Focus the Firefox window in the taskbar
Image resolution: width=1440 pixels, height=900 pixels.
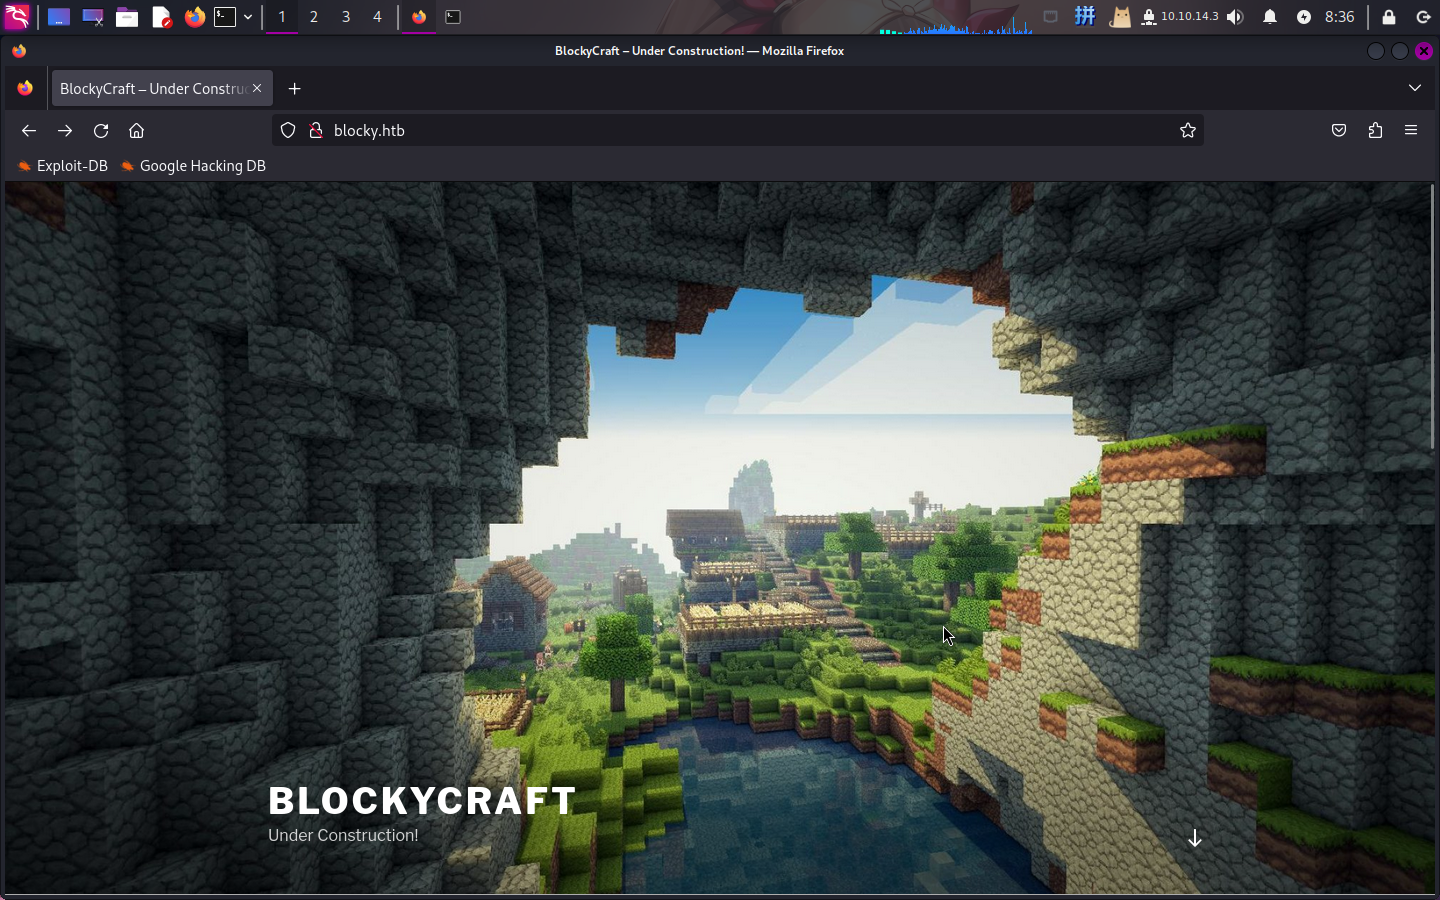(419, 17)
